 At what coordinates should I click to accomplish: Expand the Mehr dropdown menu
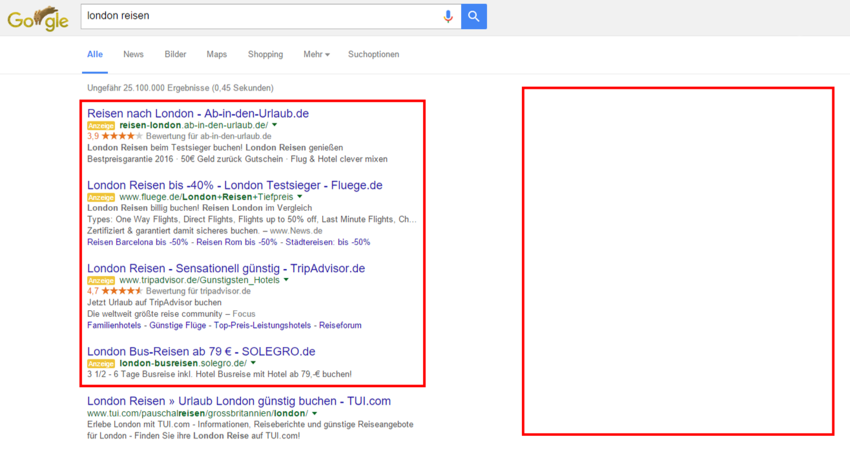coord(317,54)
